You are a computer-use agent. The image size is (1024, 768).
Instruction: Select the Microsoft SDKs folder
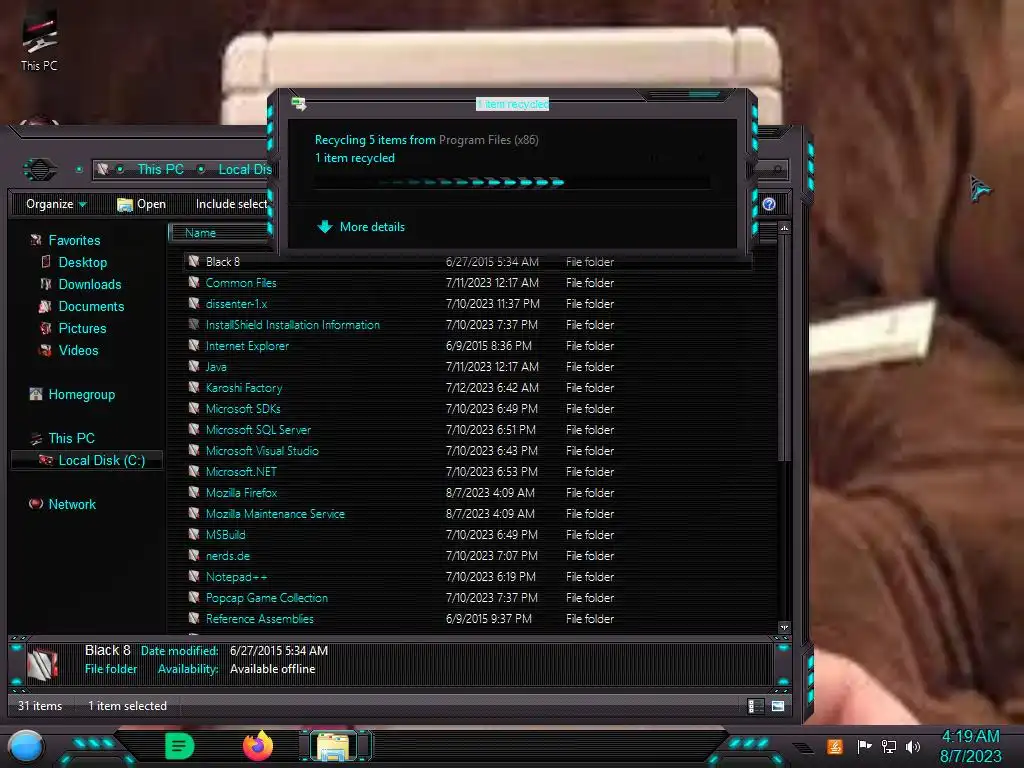click(243, 409)
